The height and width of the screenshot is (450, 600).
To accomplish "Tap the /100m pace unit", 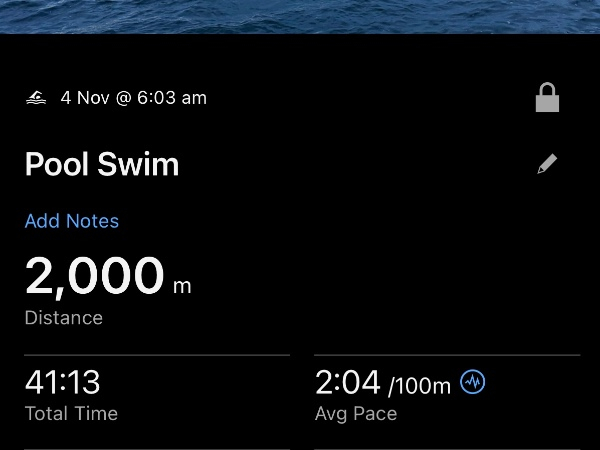I will [x=420, y=386].
